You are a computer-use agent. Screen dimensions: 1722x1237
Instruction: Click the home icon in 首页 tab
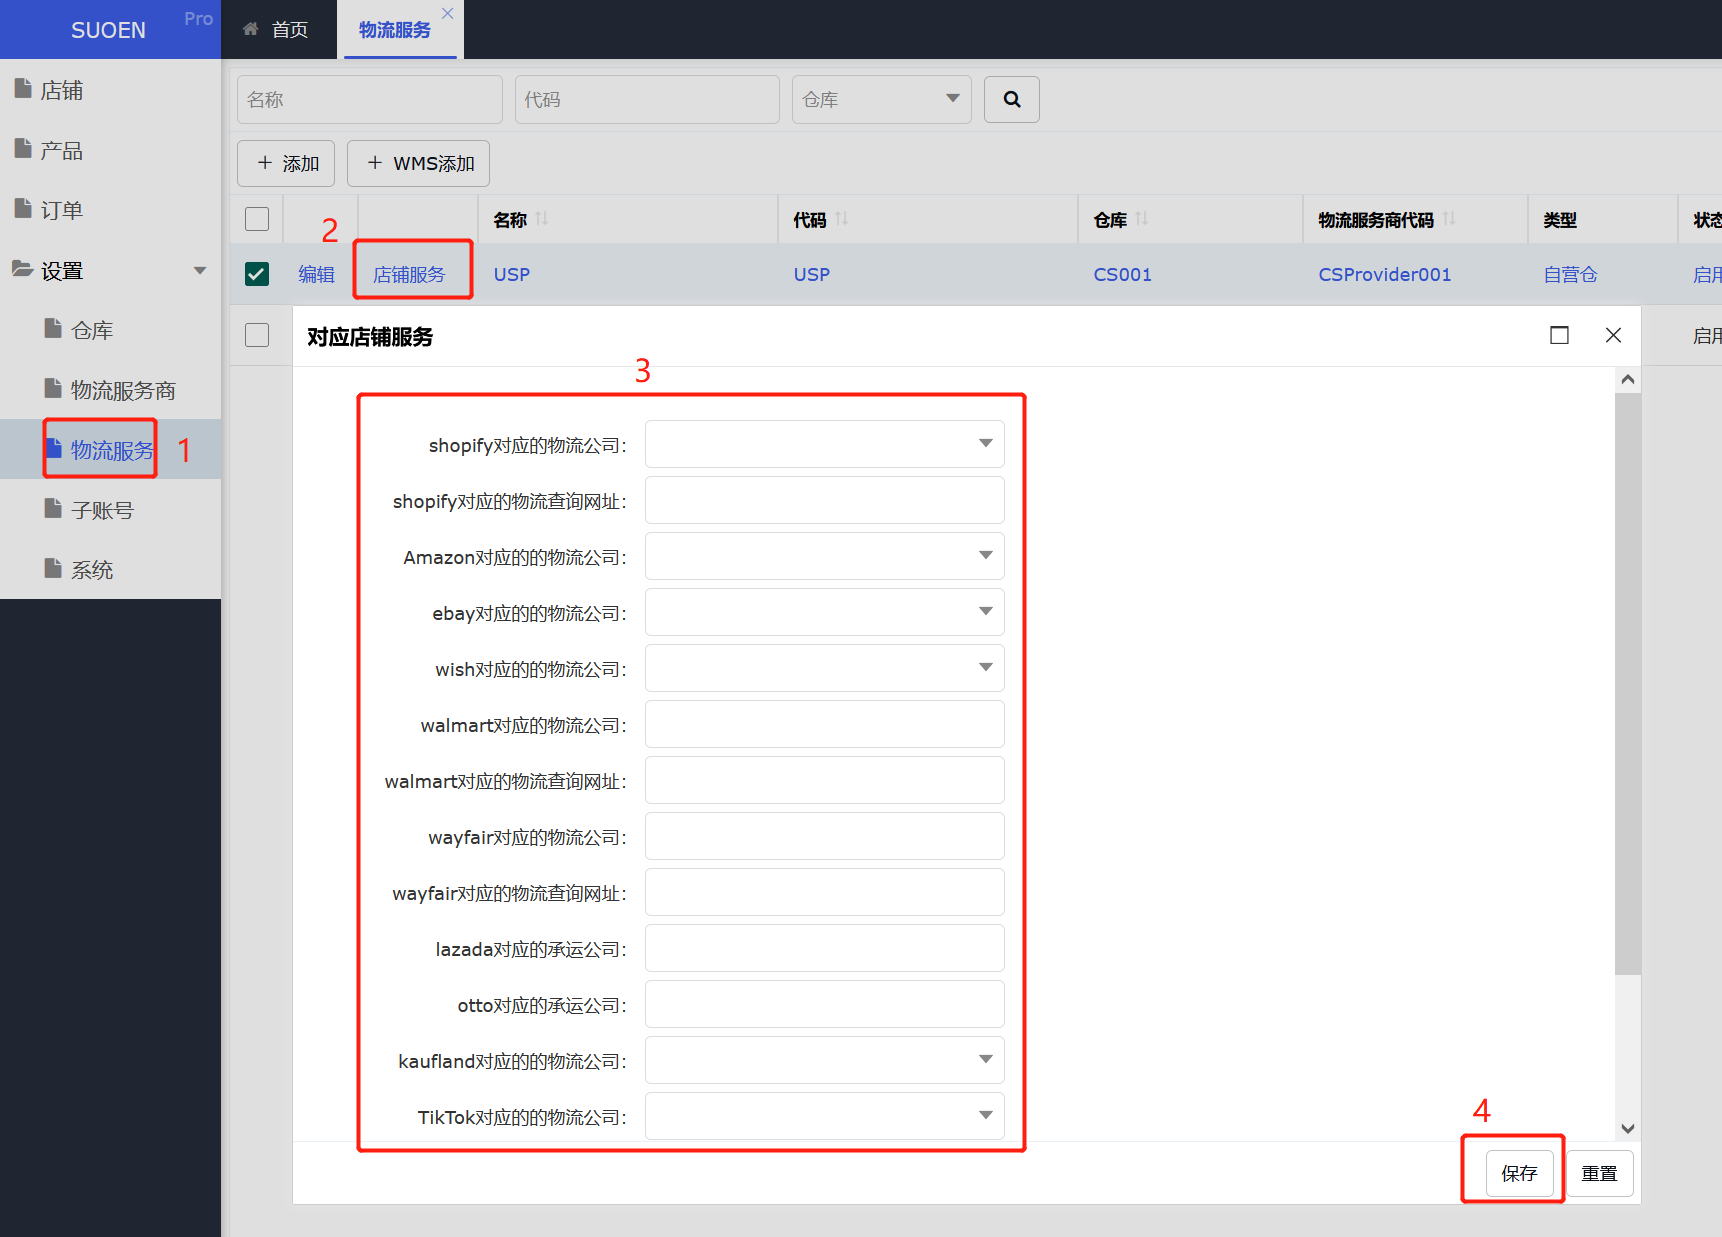[251, 29]
